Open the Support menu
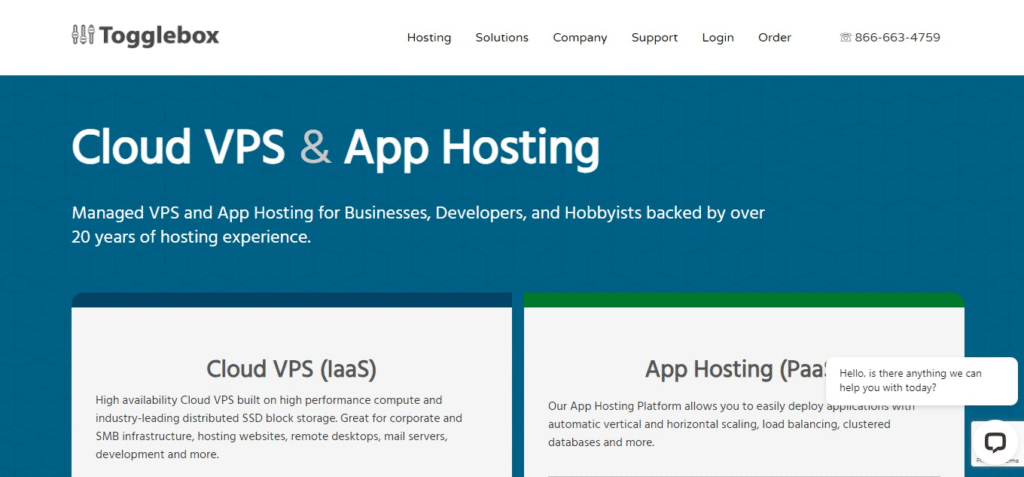This screenshot has height=477, width=1024. pos(654,38)
